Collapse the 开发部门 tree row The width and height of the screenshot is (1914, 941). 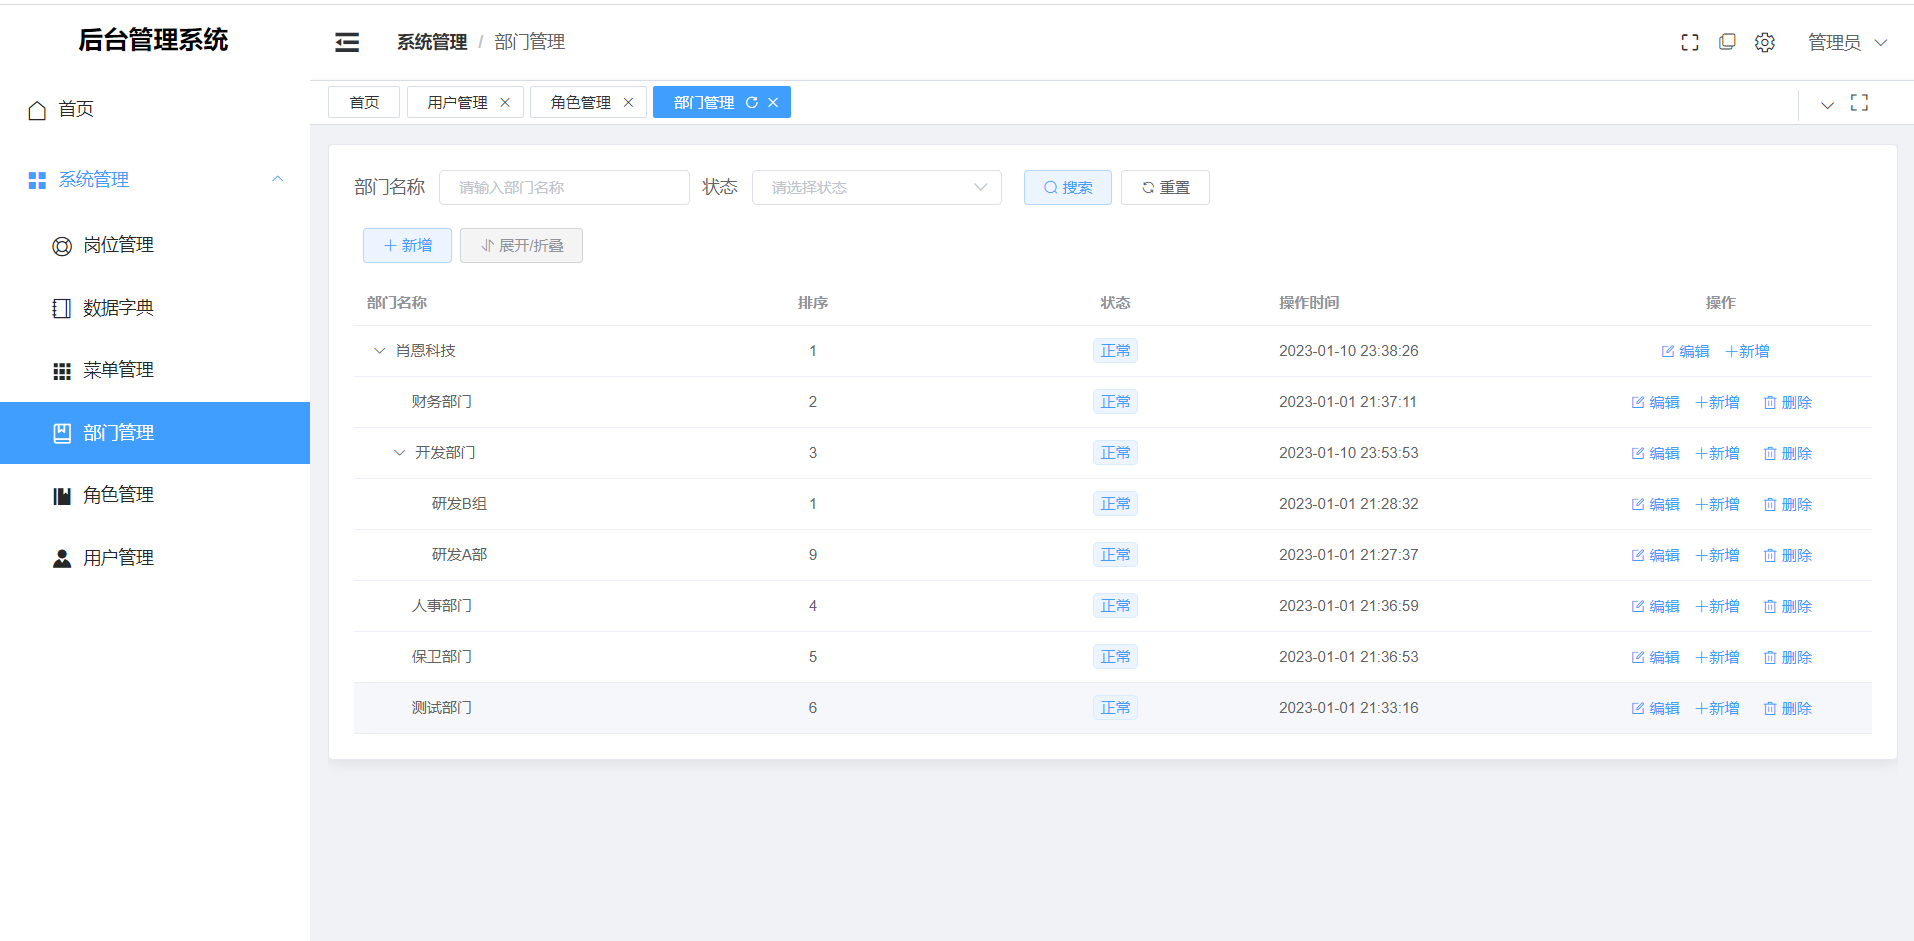point(399,453)
